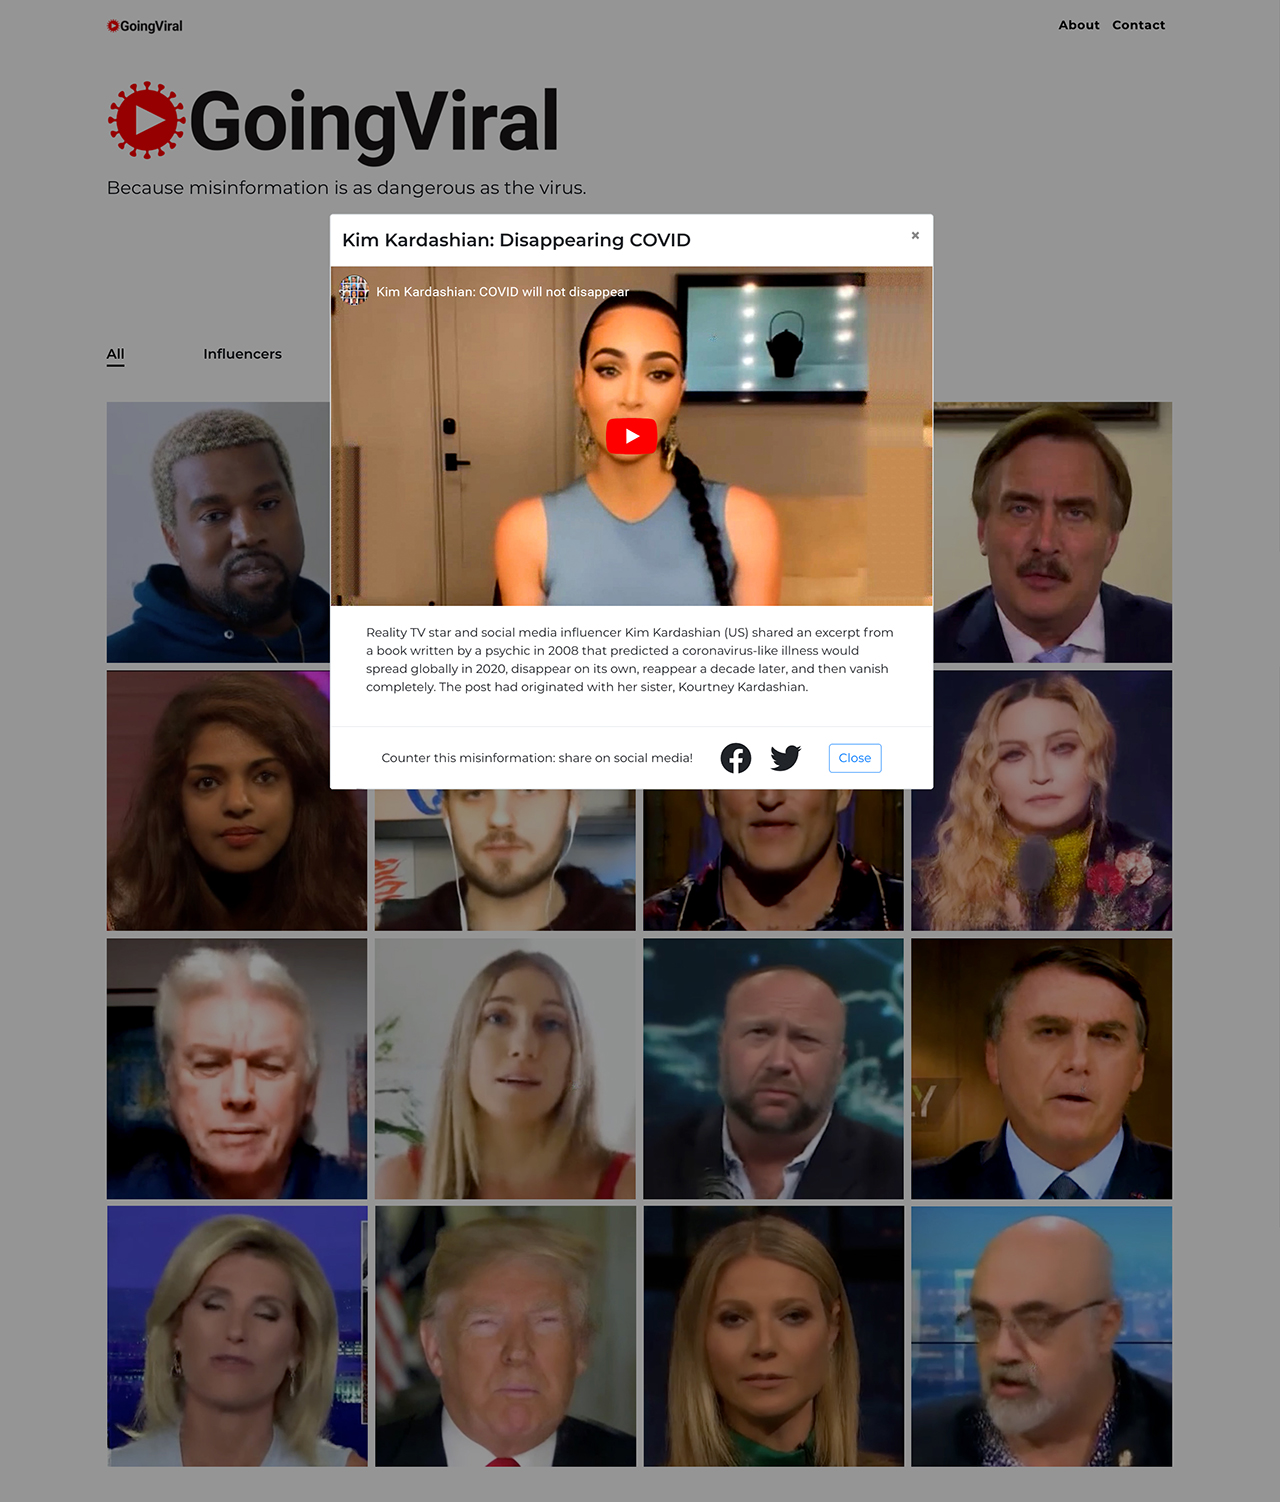Click the small GoingViral logo in header
1280x1502 pixels.
[145, 26]
